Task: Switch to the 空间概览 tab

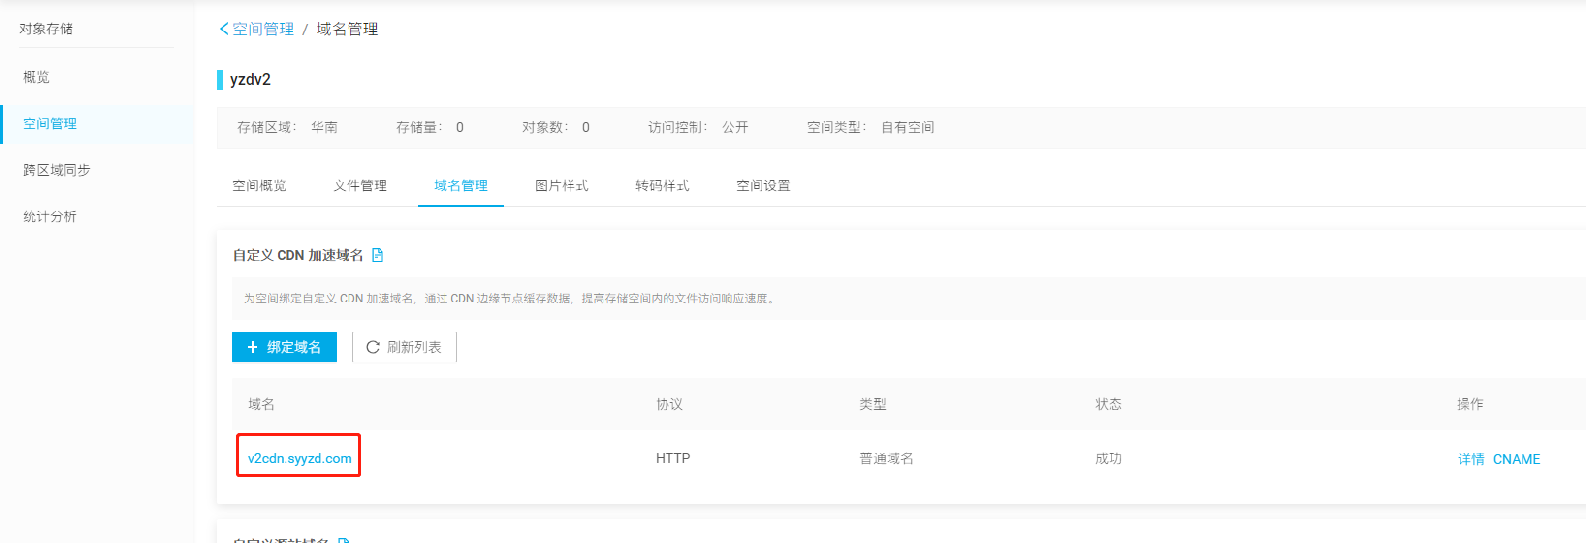Action: click(x=259, y=186)
